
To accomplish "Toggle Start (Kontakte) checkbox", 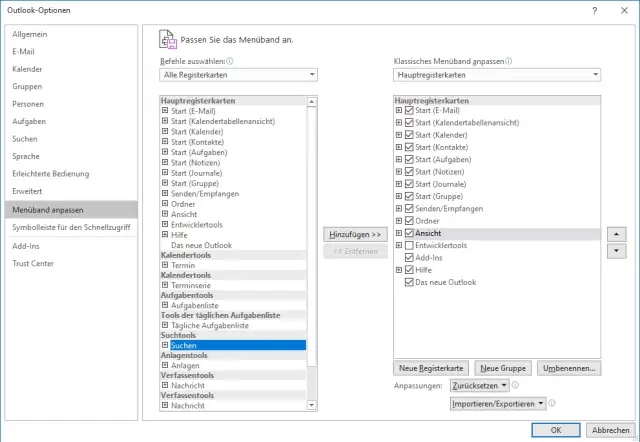I will pyautogui.click(x=409, y=147).
